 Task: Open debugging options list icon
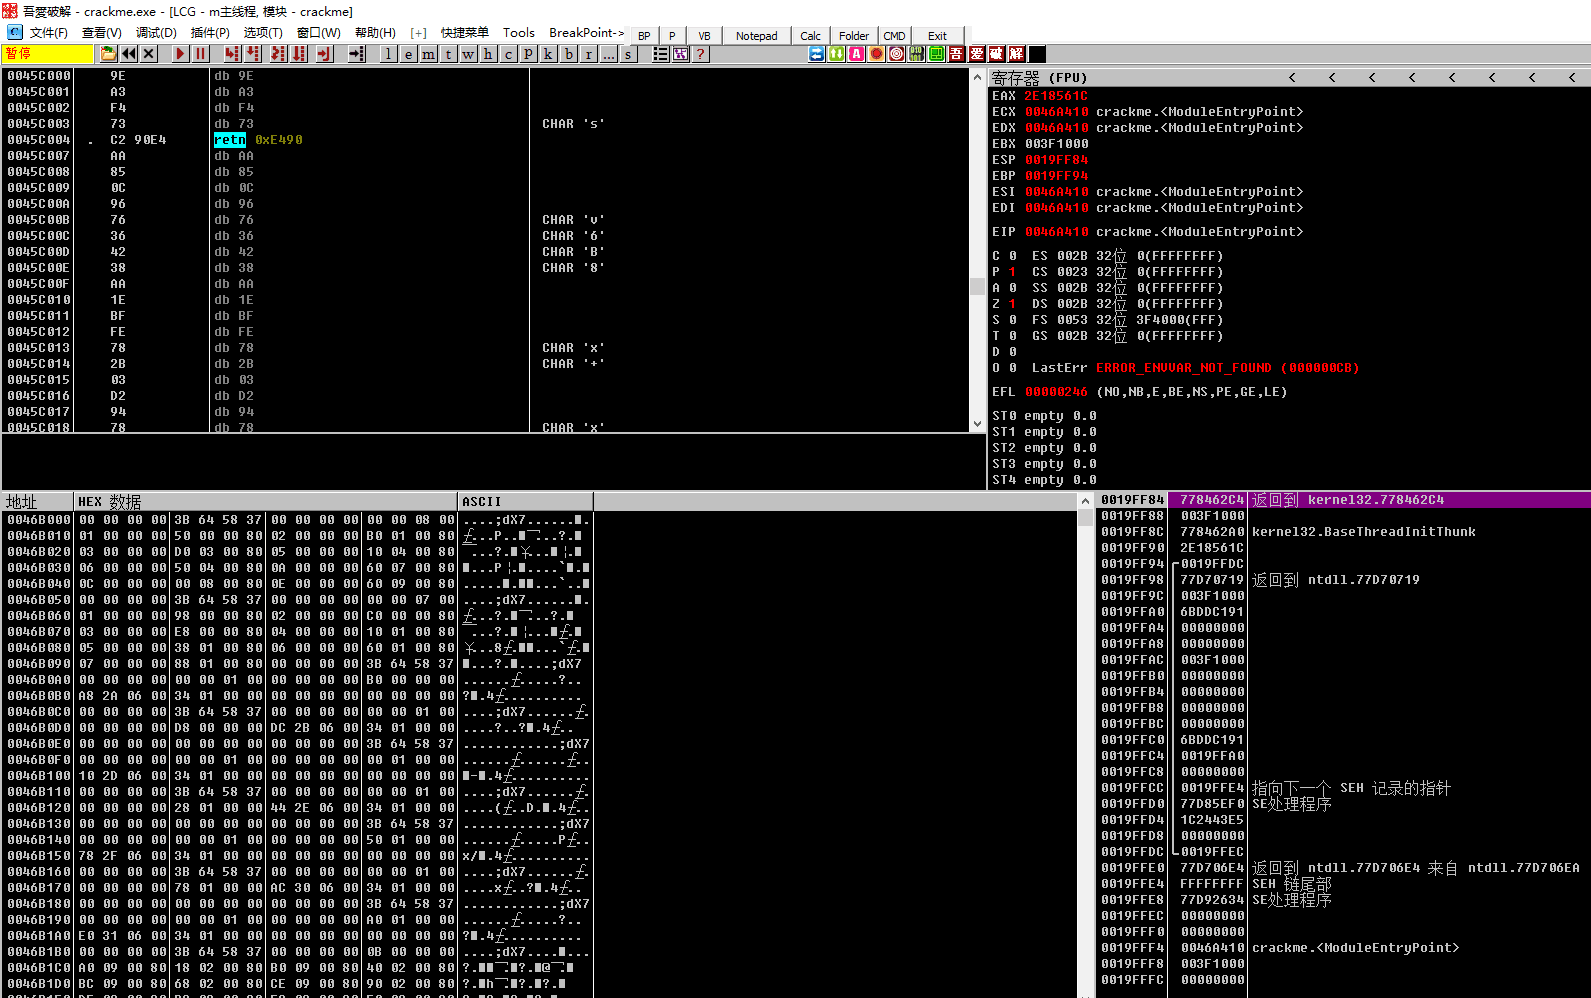pos(660,54)
